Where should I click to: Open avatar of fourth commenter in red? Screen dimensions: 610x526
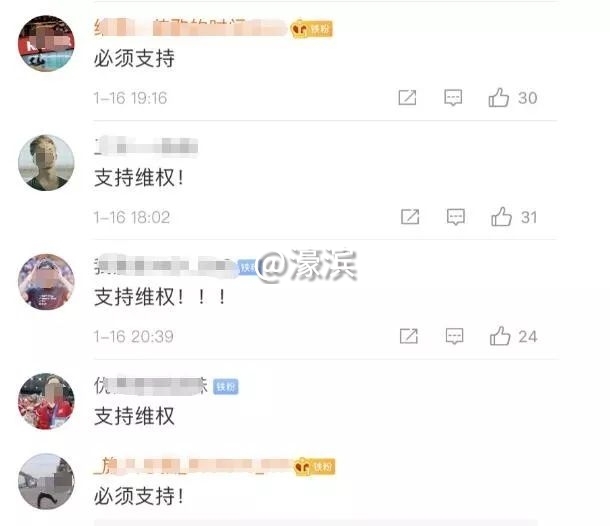(46, 401)
